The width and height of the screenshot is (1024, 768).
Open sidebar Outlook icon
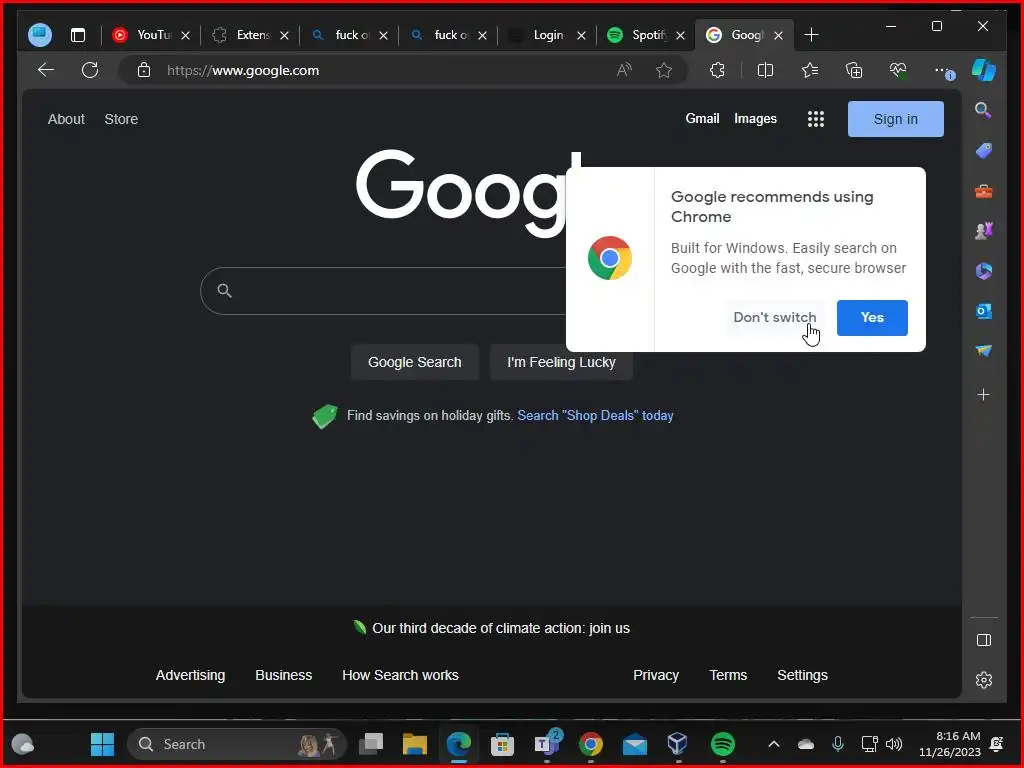[984, 312]
